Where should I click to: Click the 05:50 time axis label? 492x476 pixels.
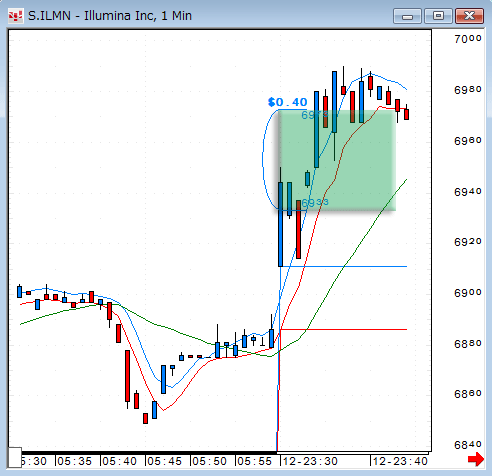pos(209,461)
